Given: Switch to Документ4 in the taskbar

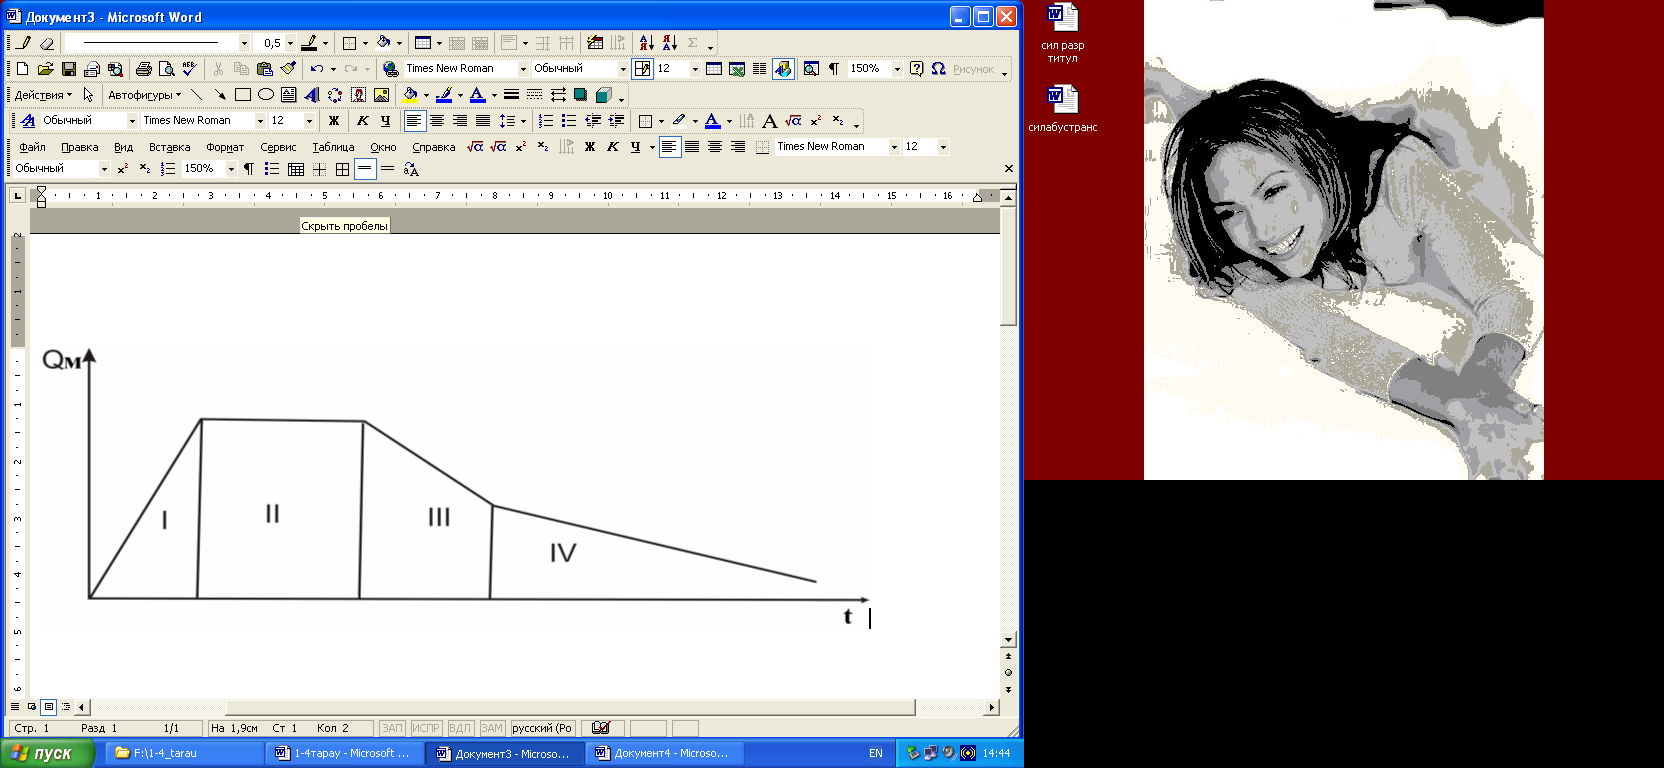Looking at the screenshot, I should pos(663,753).
